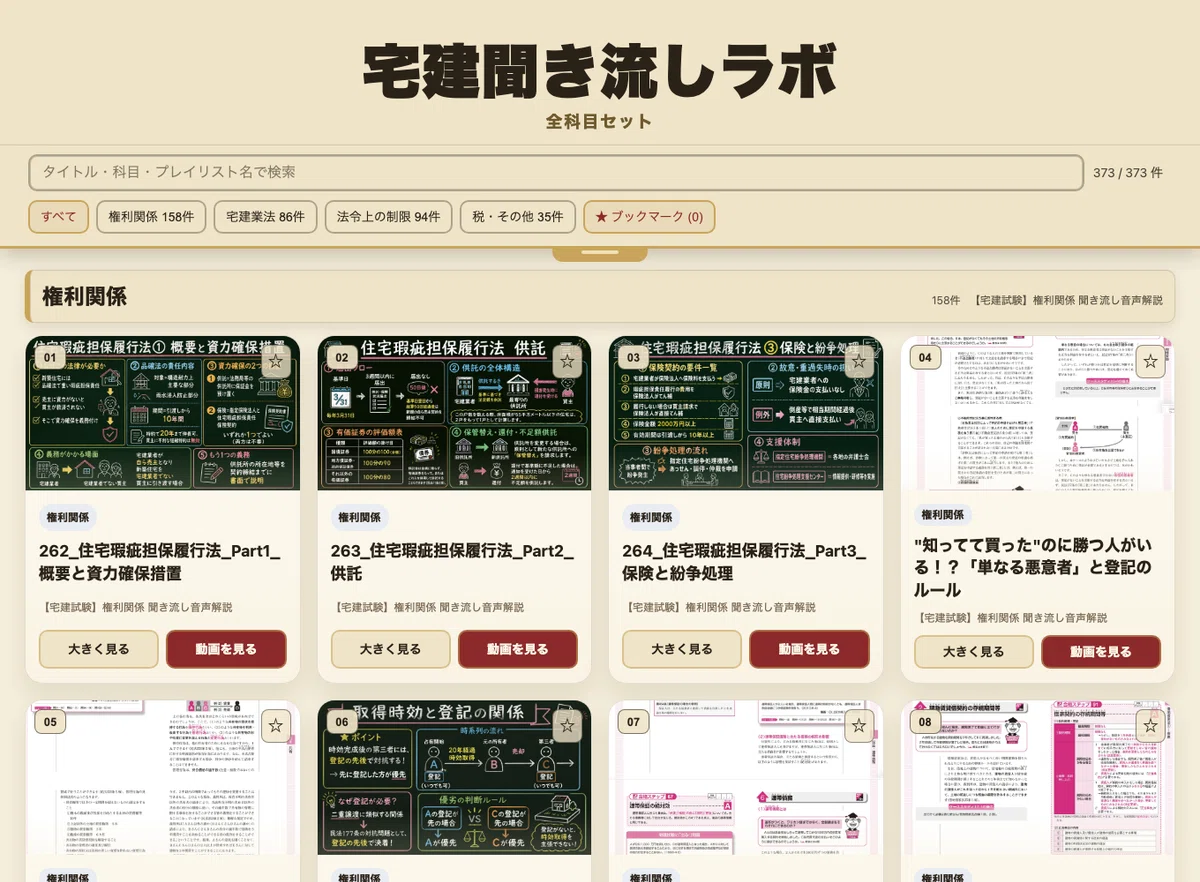Bookmark card 04 using its star icon
Screen dimensions: 1200x882
[x=1150, y=361]
